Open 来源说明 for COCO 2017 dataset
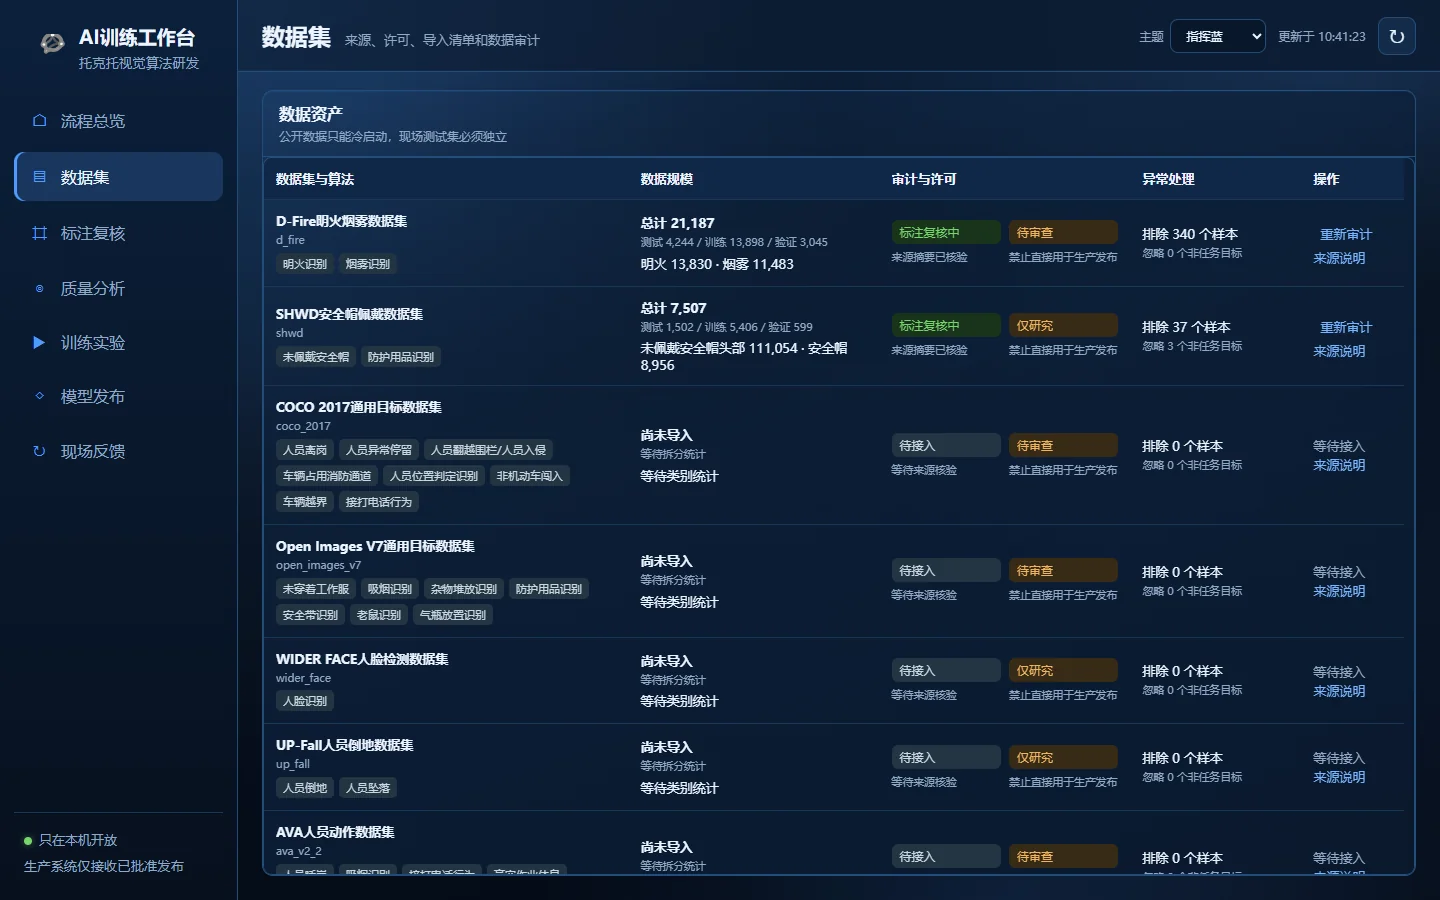This screenshot has height=900, width=1440. [1339, 465]
